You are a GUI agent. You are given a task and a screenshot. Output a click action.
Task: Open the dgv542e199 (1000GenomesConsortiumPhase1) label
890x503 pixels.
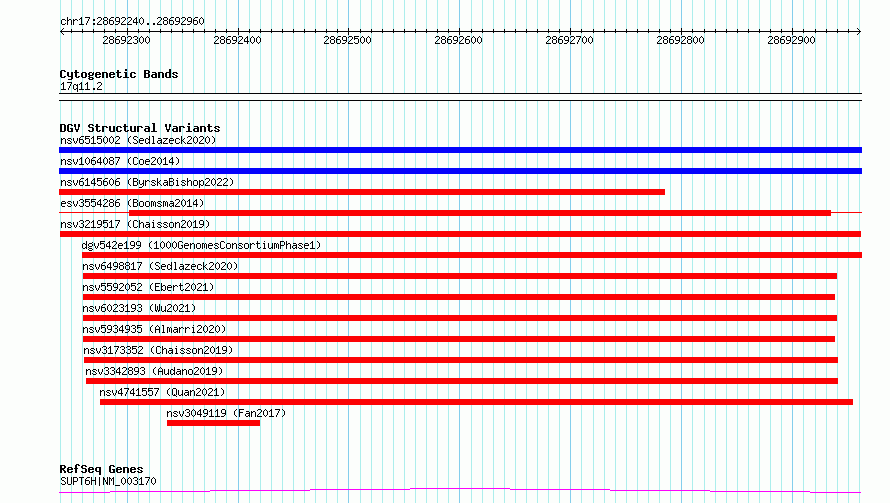(x=201, y=245)
